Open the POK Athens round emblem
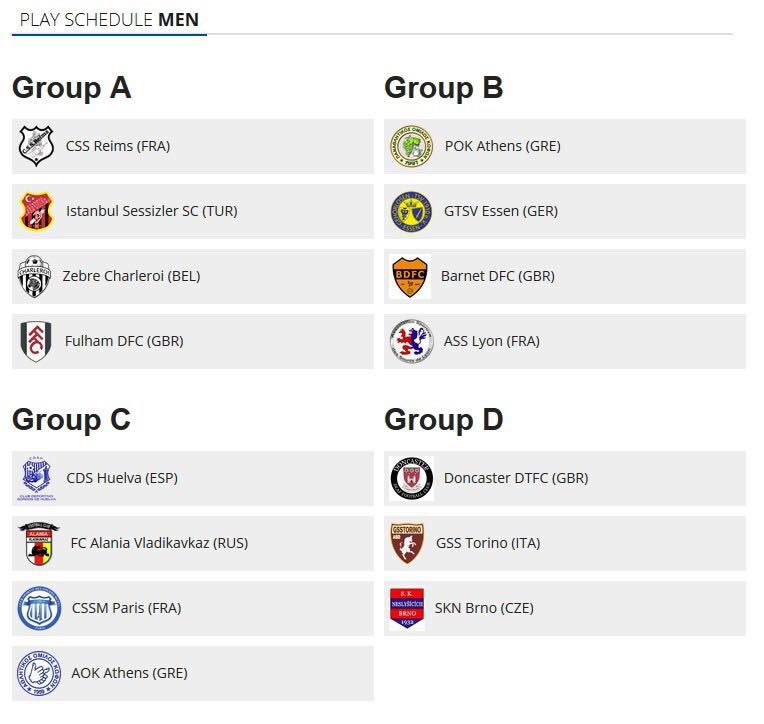 click(412, 146)
